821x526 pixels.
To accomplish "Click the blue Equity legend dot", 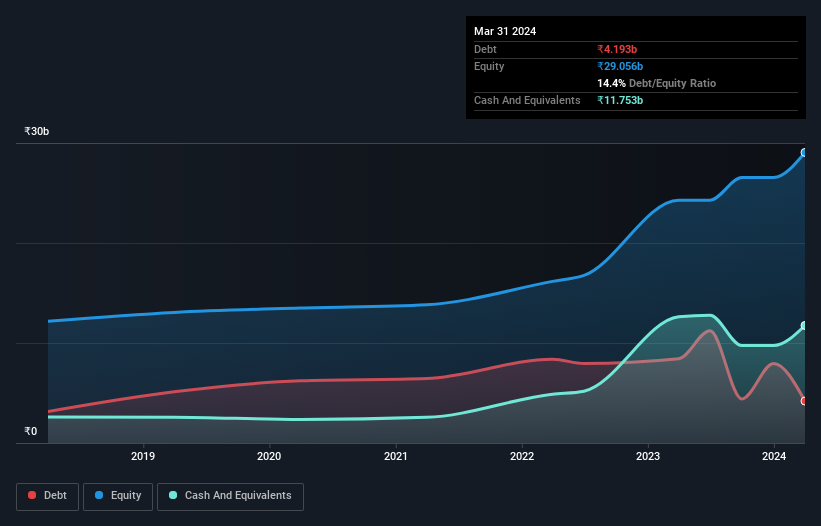I will (x=99, y=495).
